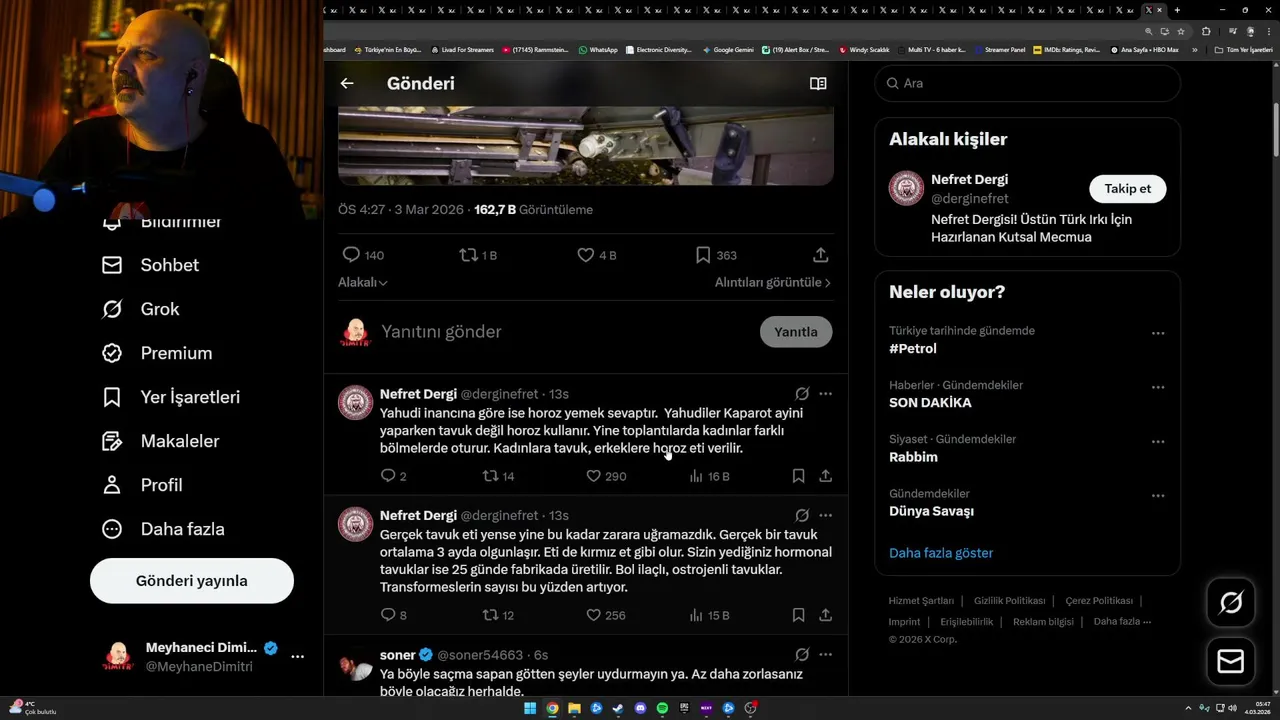Open floating Grok button at bottom right
Viewport: 1280px width, 720px height.
1231,602
